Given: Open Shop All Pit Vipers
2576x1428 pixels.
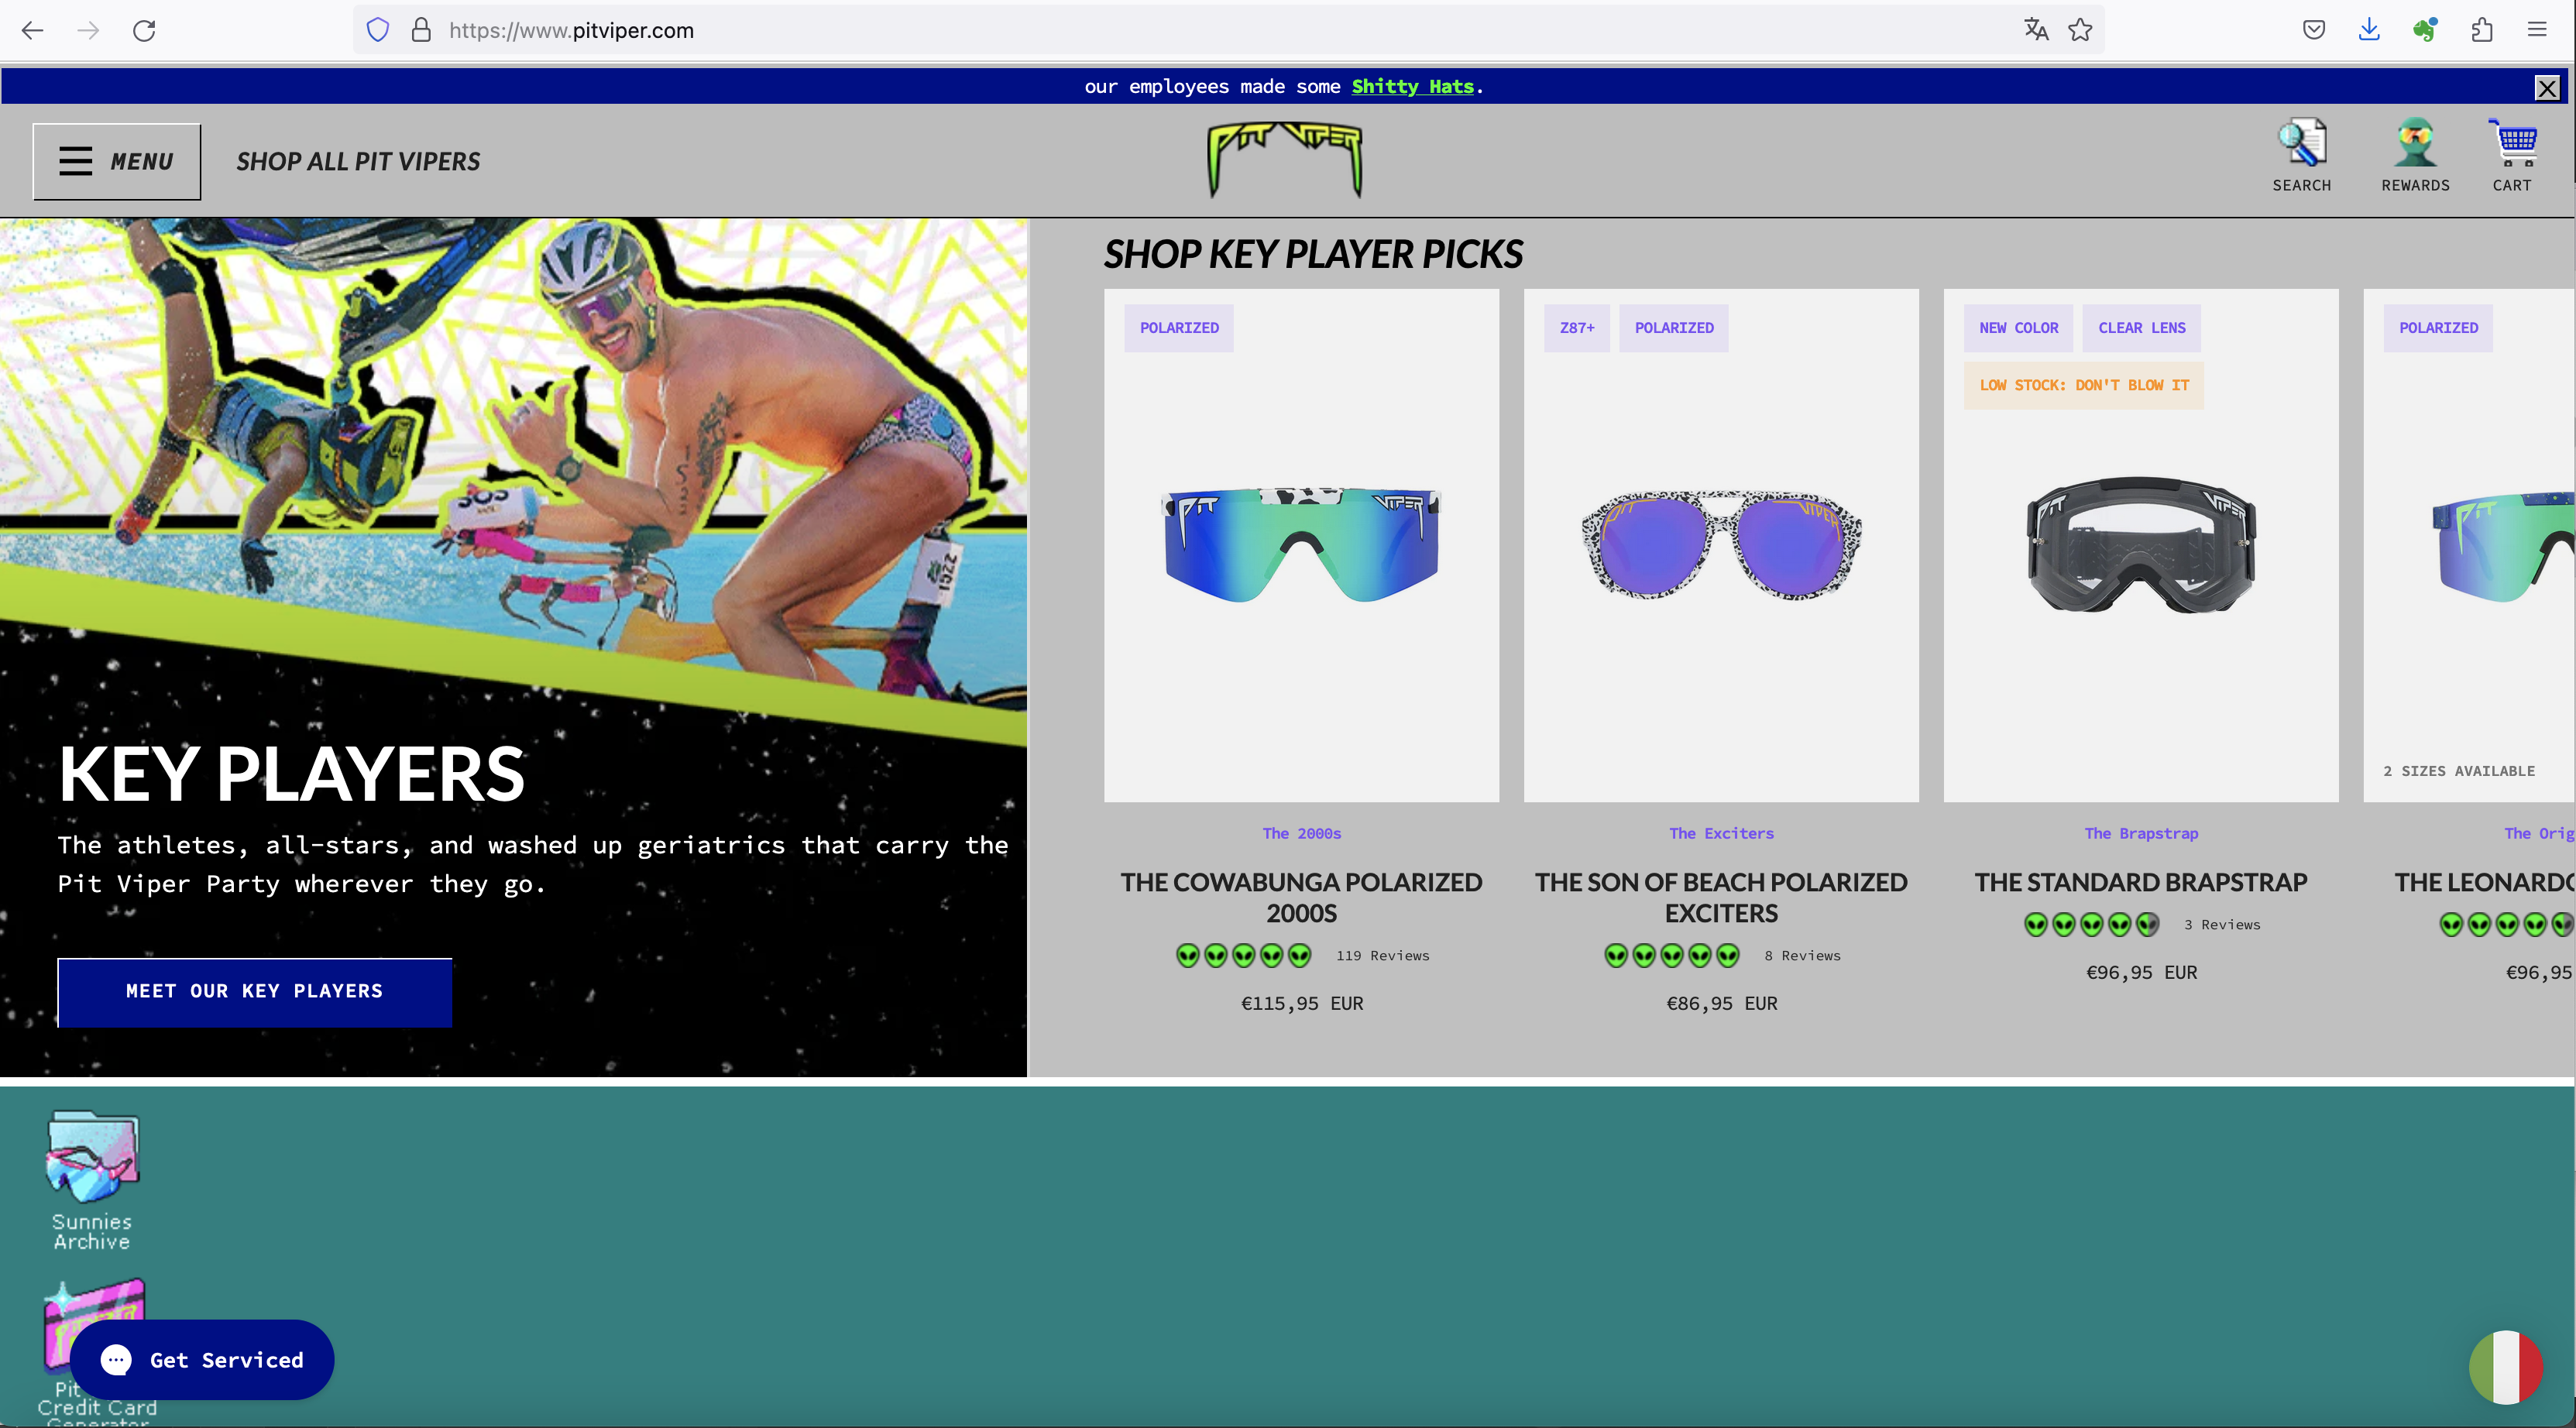Looking at the screenshot, I should coord(358,161).
